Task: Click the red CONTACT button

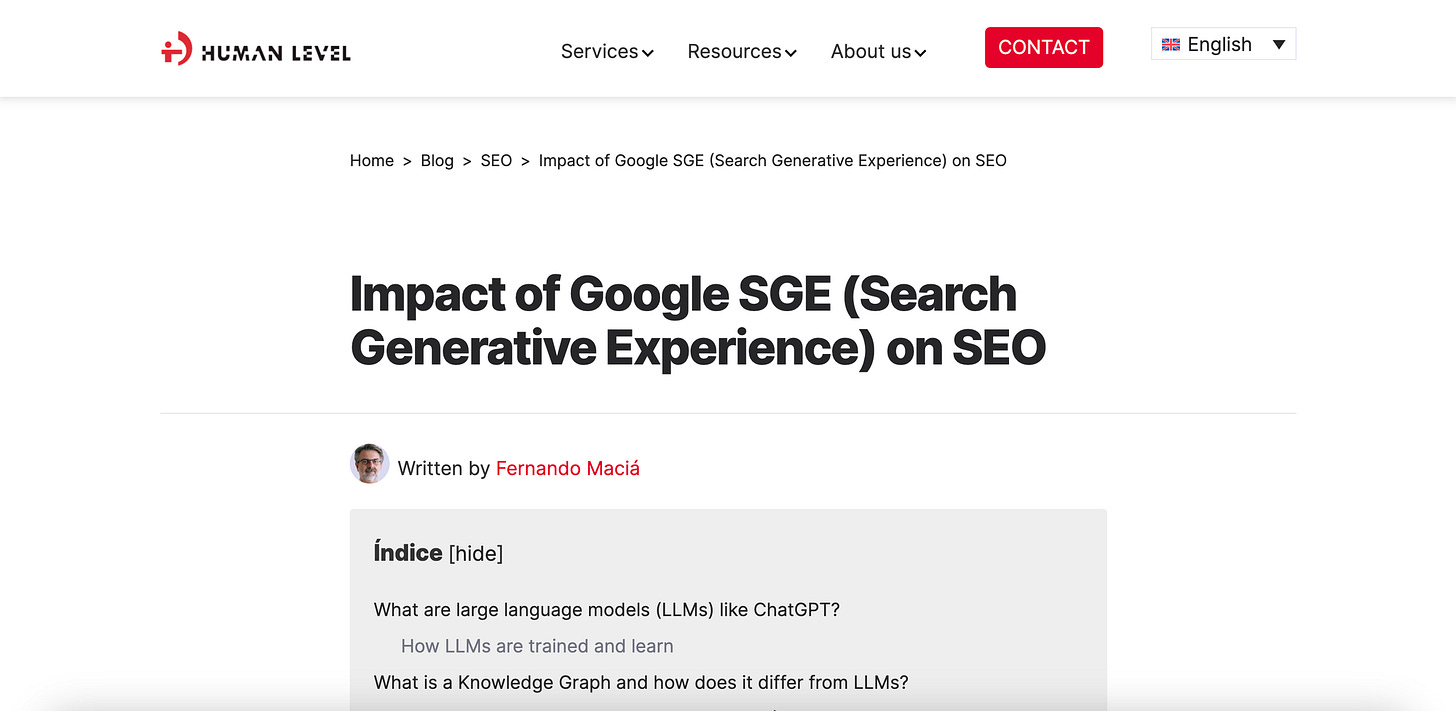Action: click(1043, 47)
